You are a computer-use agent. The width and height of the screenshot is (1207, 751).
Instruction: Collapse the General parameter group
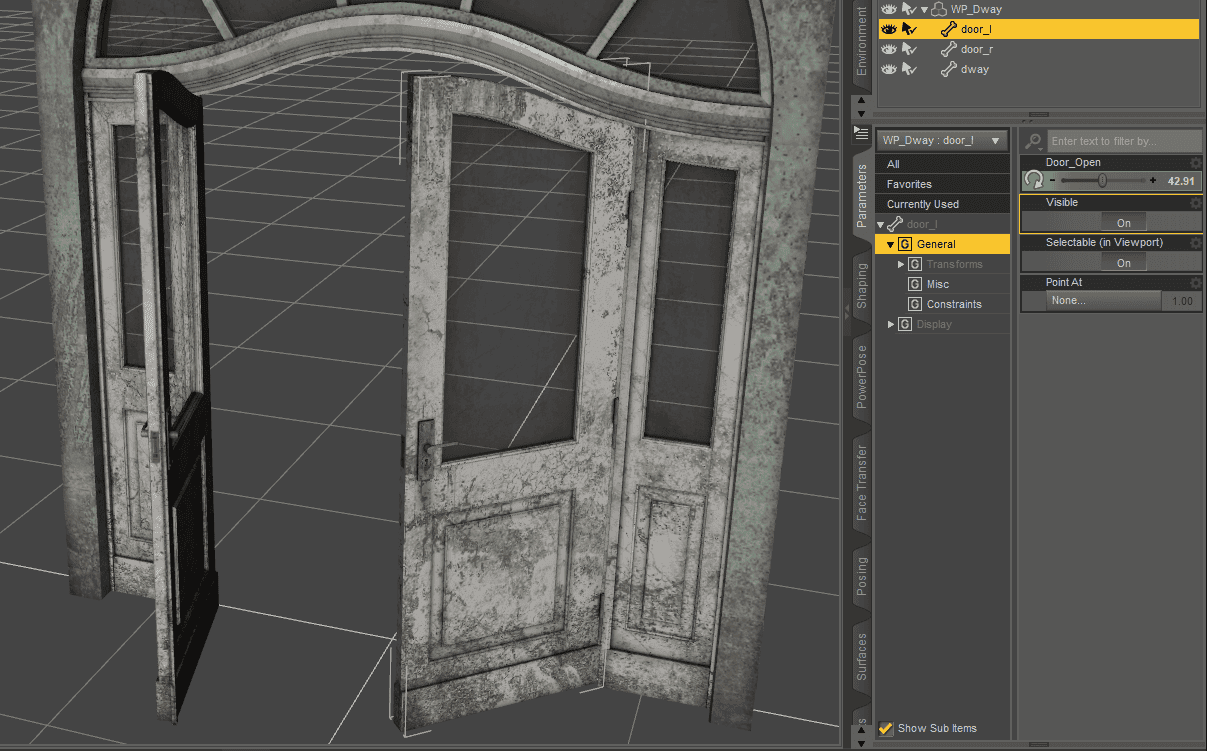pos(890,243)
